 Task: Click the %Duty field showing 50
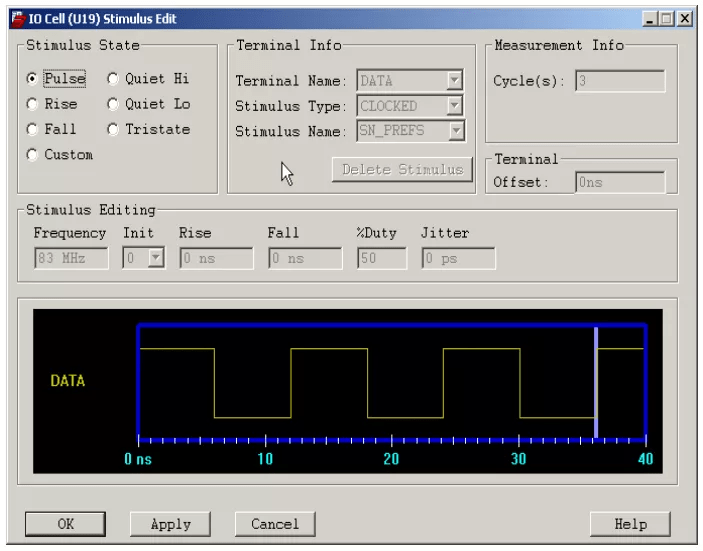[x=382, y=258]
